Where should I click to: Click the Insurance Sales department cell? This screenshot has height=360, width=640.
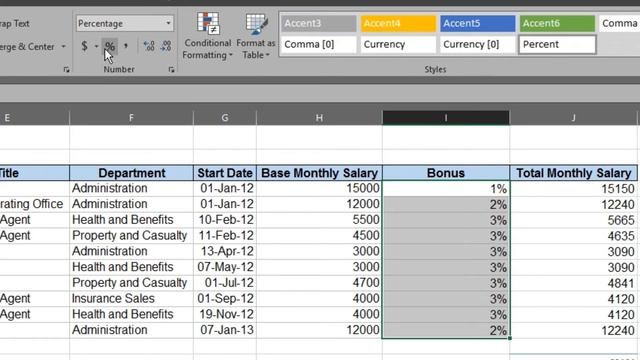(131, 299)
